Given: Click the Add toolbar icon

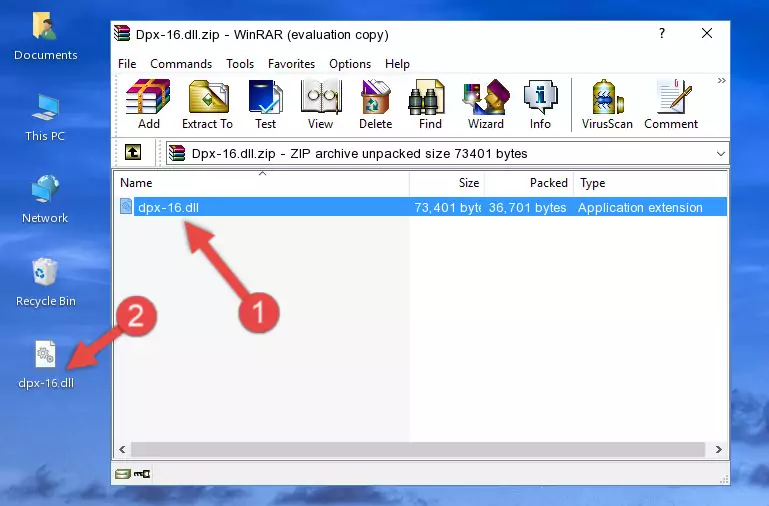Looking at the screenshot, I should pyautogui.click(x=148, y=104).
